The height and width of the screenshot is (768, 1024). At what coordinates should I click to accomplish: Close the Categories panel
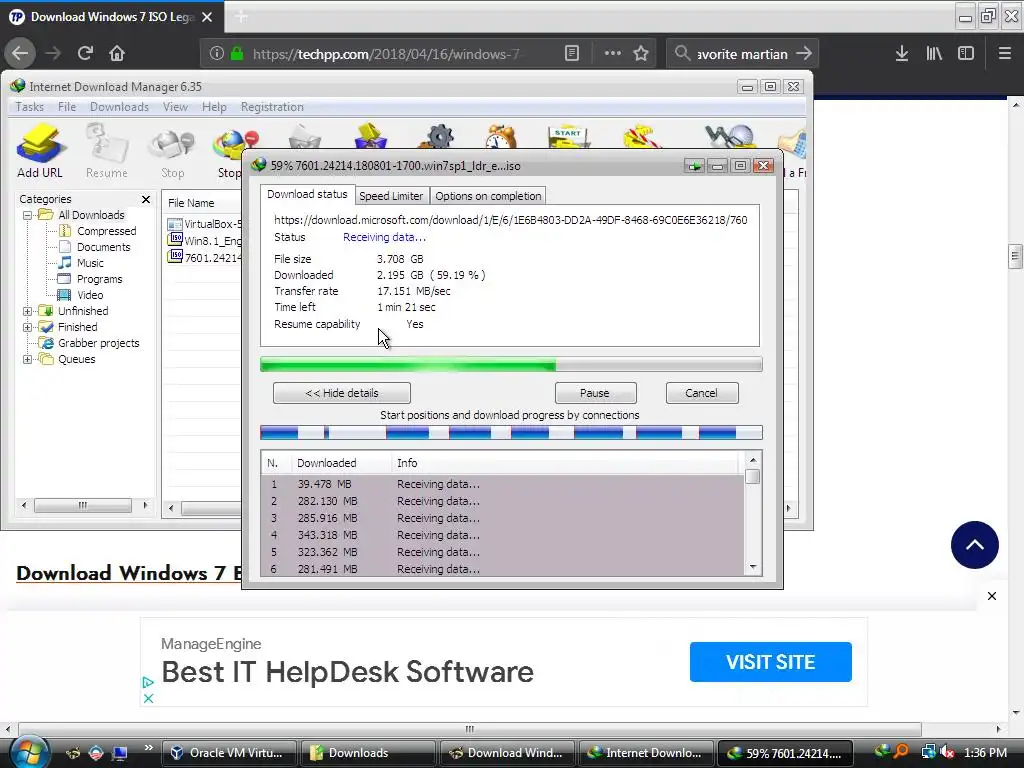click(146, 199)
